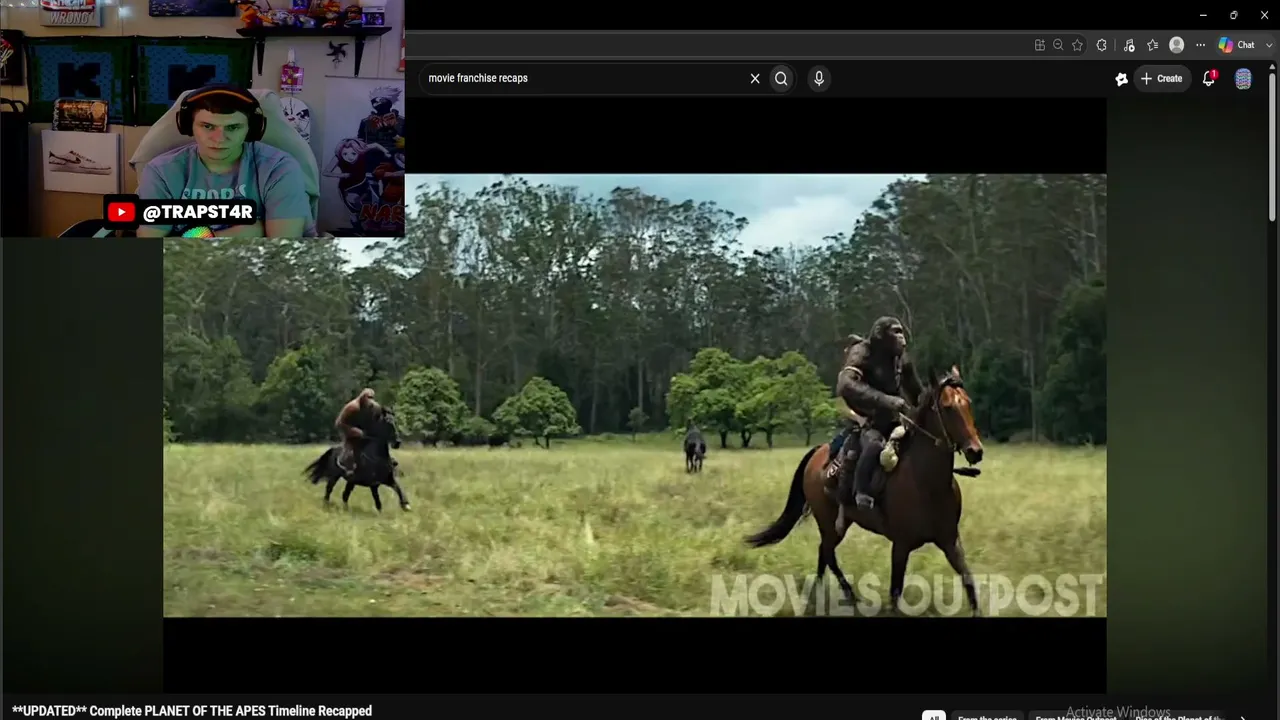
Task: Add this page to favorites star
Action: [1077, 45]
